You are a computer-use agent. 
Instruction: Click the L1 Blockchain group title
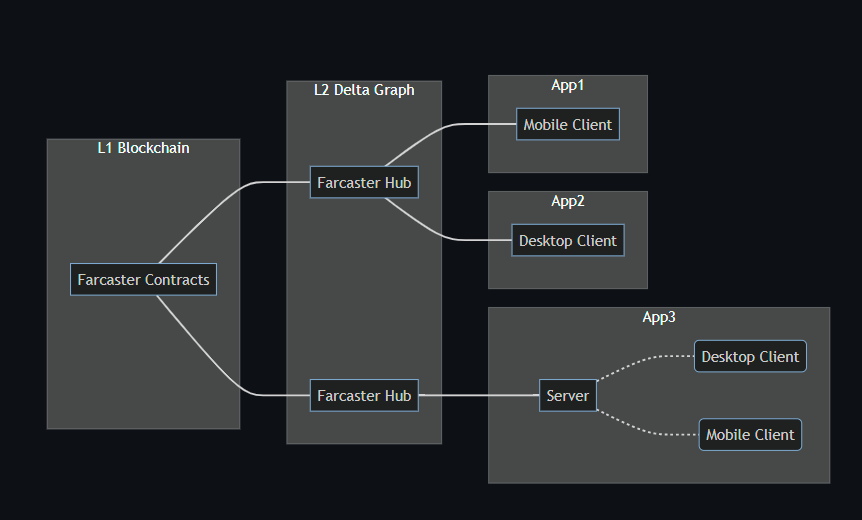click(143, 148)
